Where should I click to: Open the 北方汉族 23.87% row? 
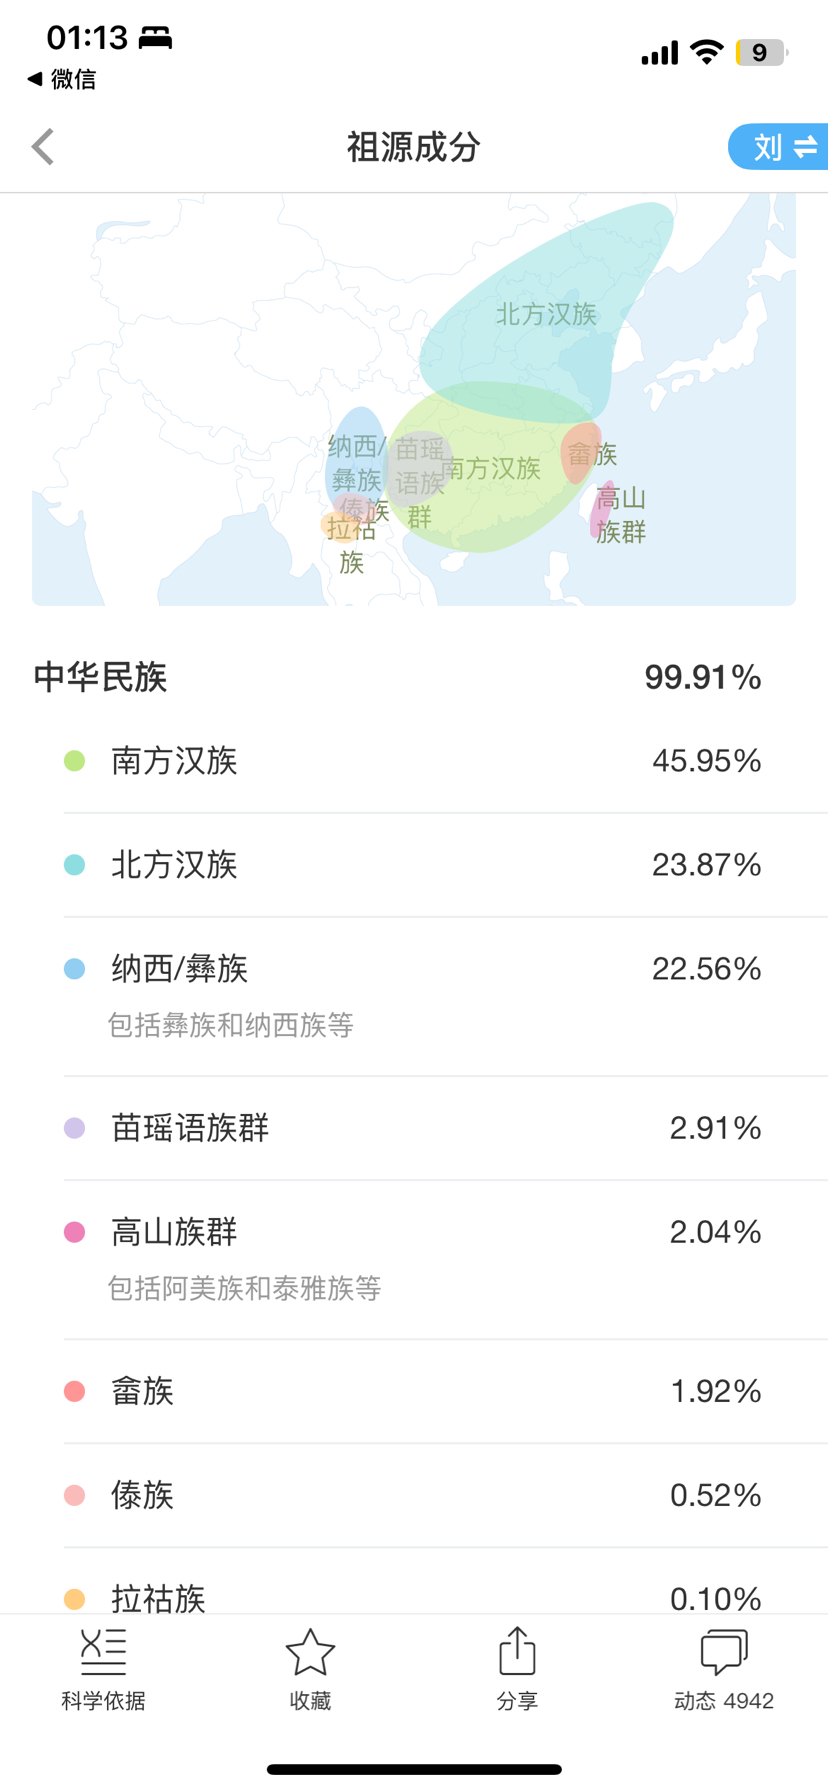412,865
